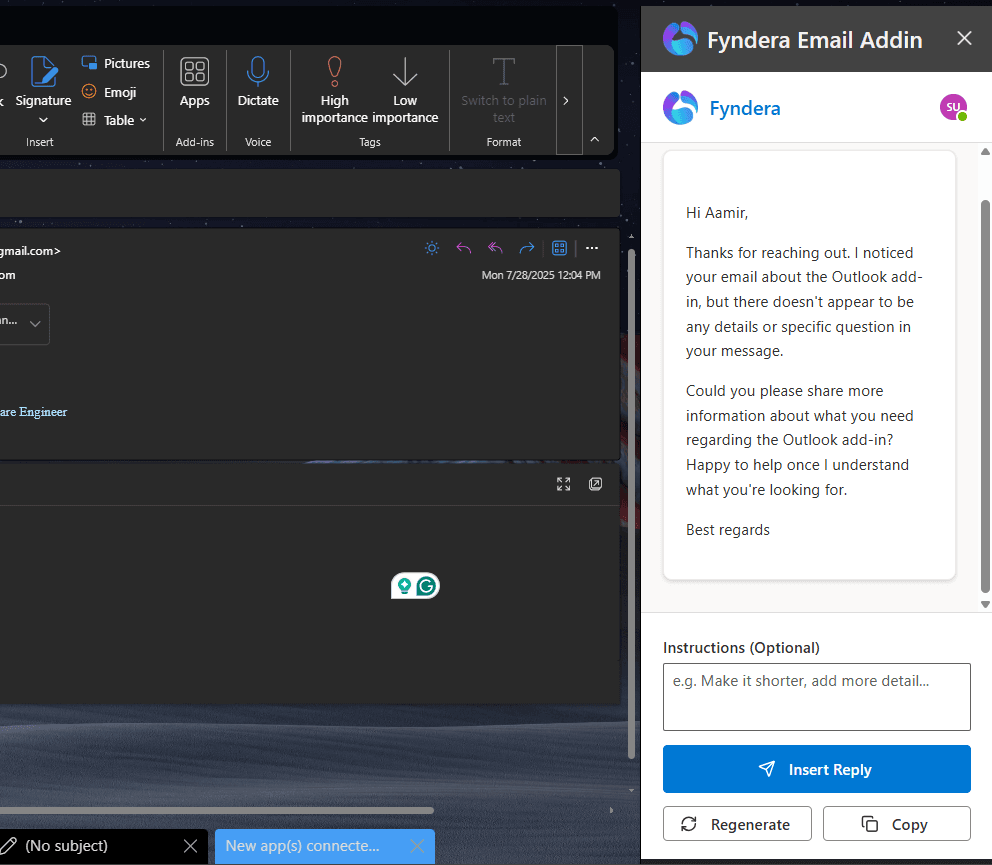992x865 pixels.
Task: Copy the generated reply text
Action: 896,824
